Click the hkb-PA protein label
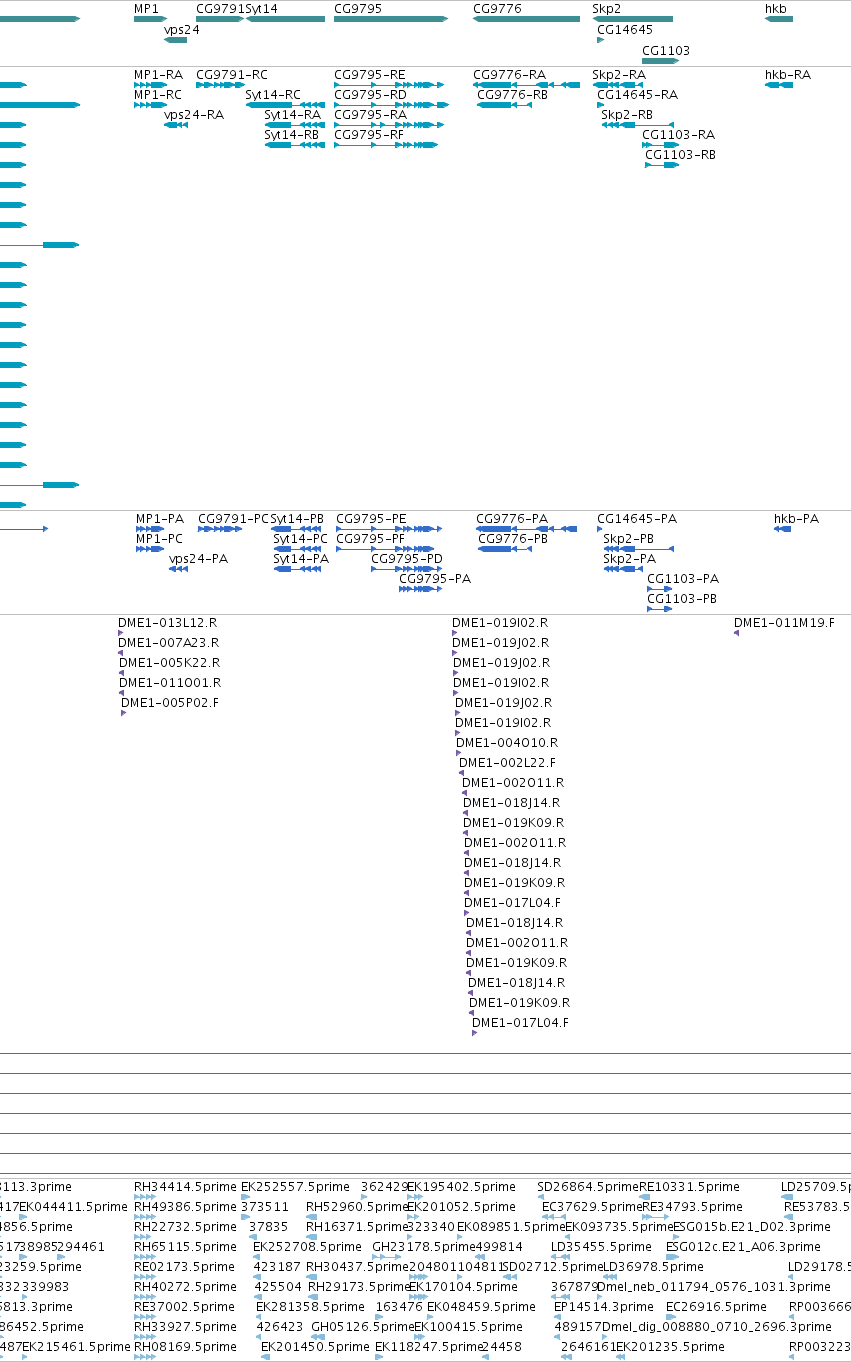Screen dimensions: 851x1362 tap(797, 518)
